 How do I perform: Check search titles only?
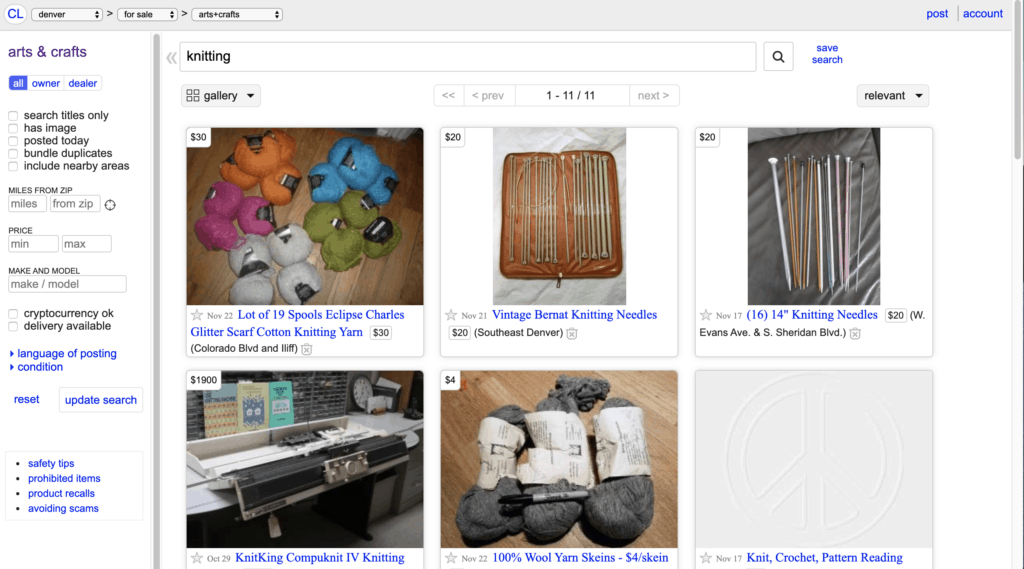13,116
